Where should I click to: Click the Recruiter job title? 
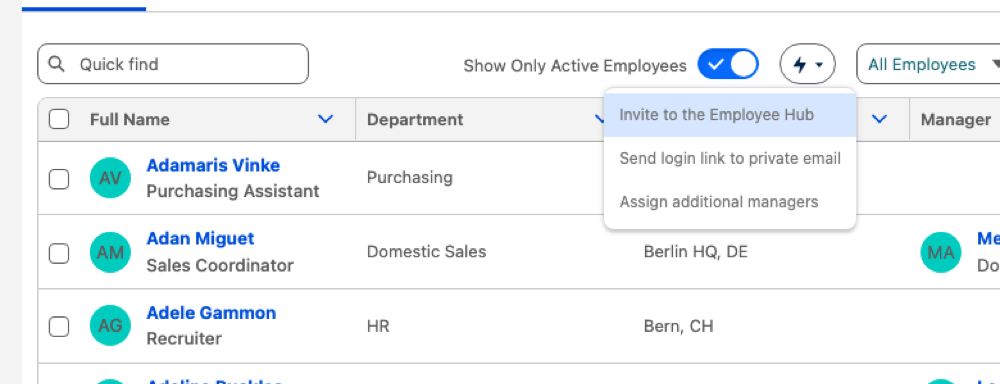(184, 339)
